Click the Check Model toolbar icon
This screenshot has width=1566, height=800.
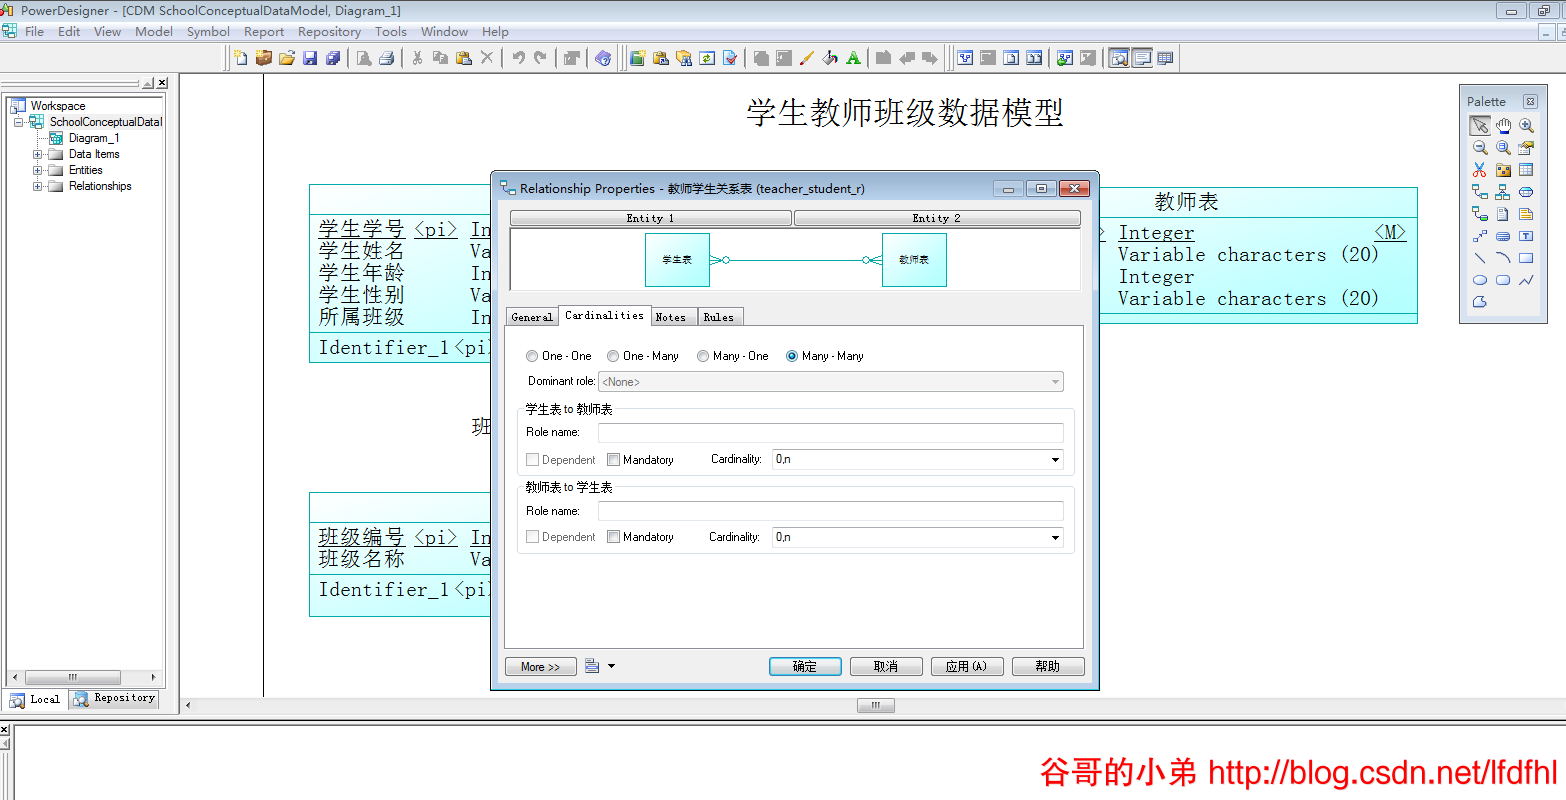[730, 58]
